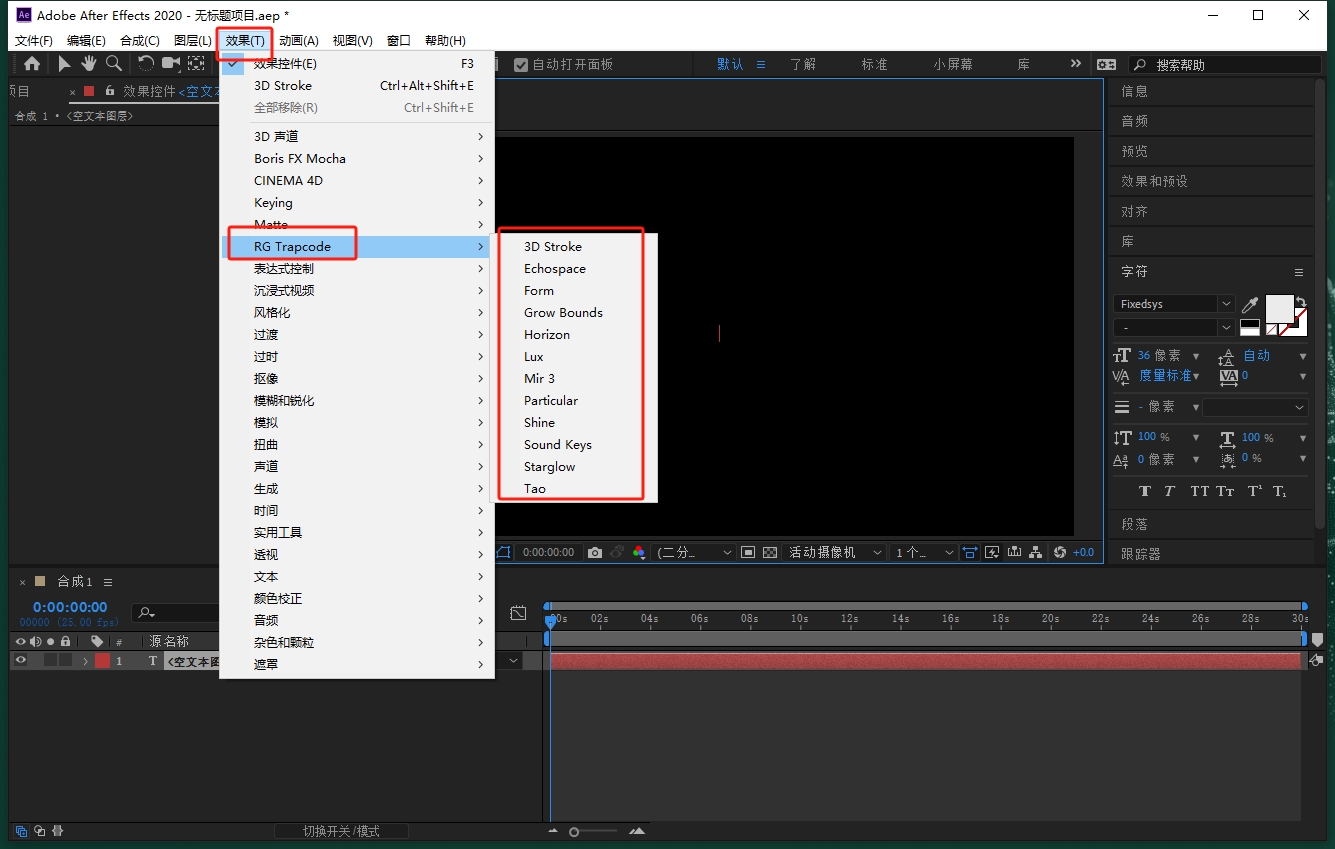The image size is (1335, 849).
Task: Click black and white reset swatches
Action: point(1250,327)
